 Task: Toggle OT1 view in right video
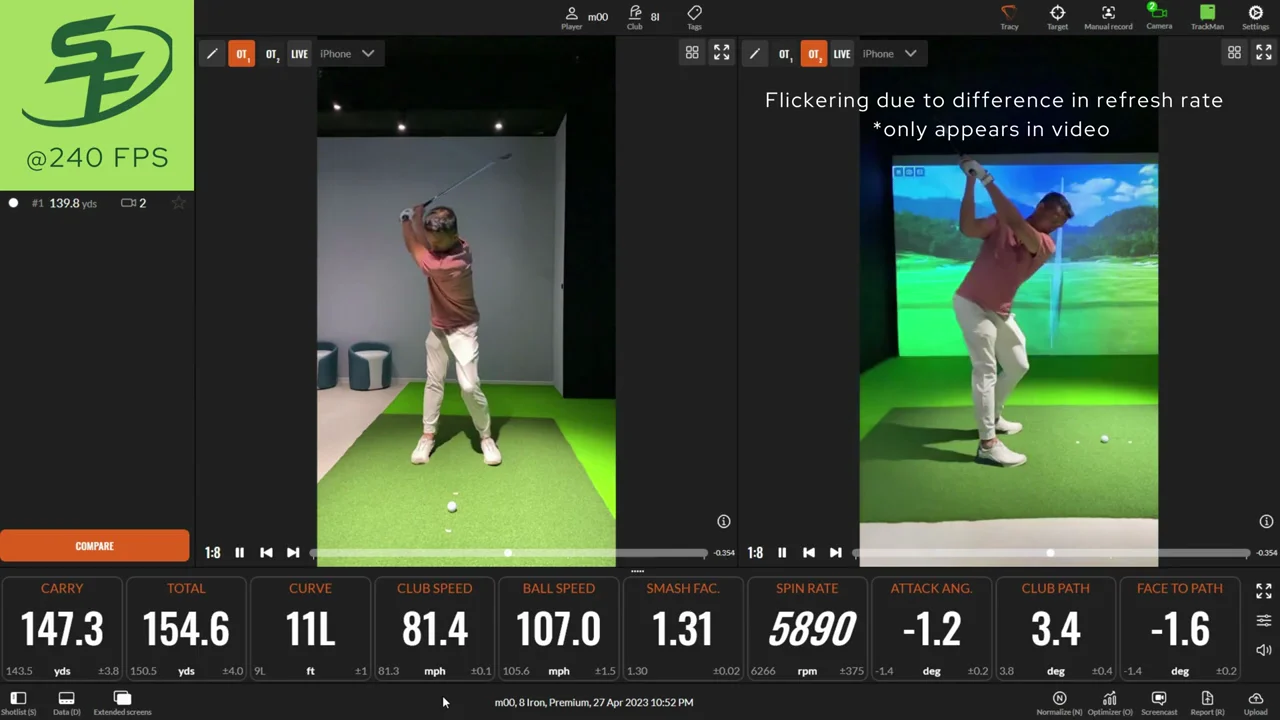coord(784,54)
